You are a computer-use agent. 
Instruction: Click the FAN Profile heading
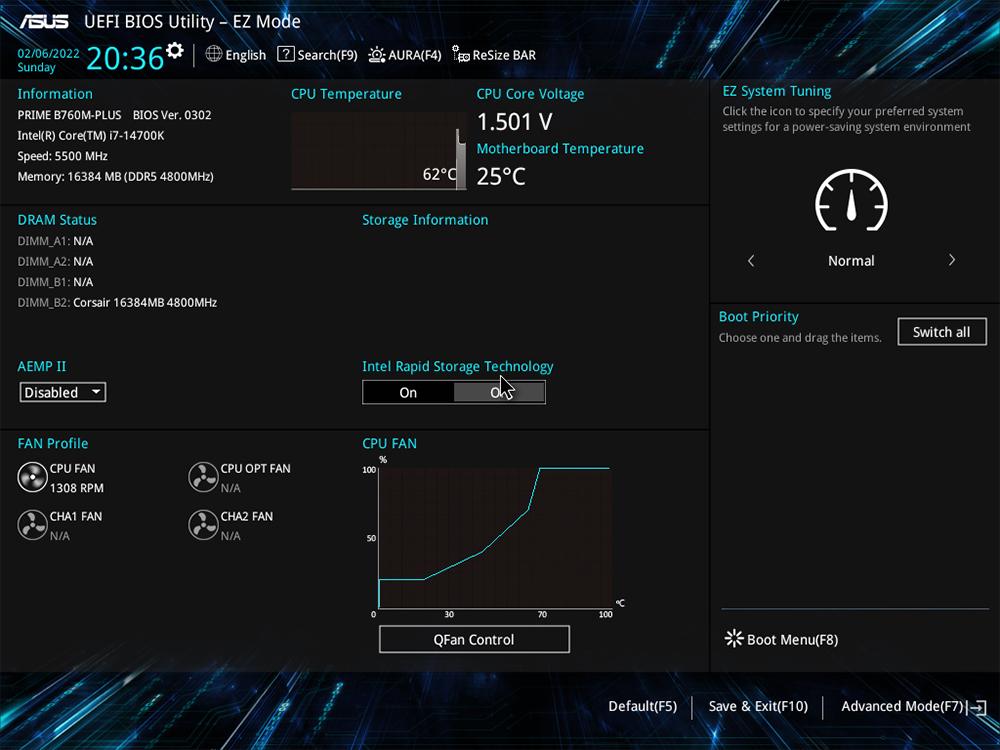[x=53, y=444]
